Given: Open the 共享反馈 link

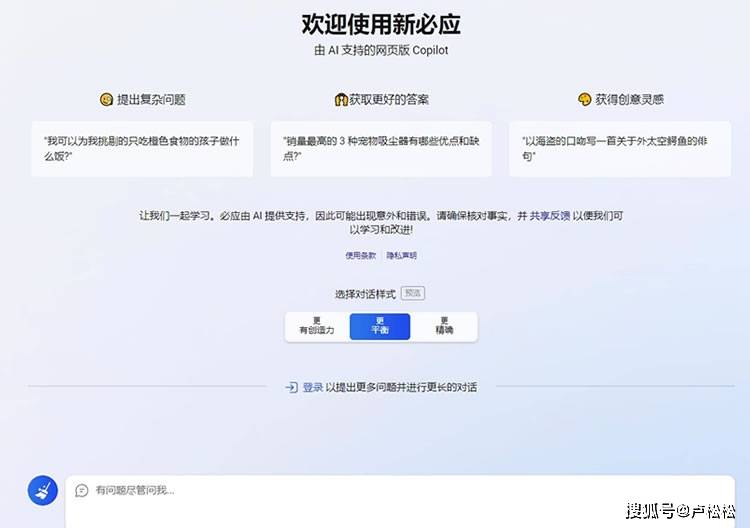Looking at the screenshot, I should (550, 216).
